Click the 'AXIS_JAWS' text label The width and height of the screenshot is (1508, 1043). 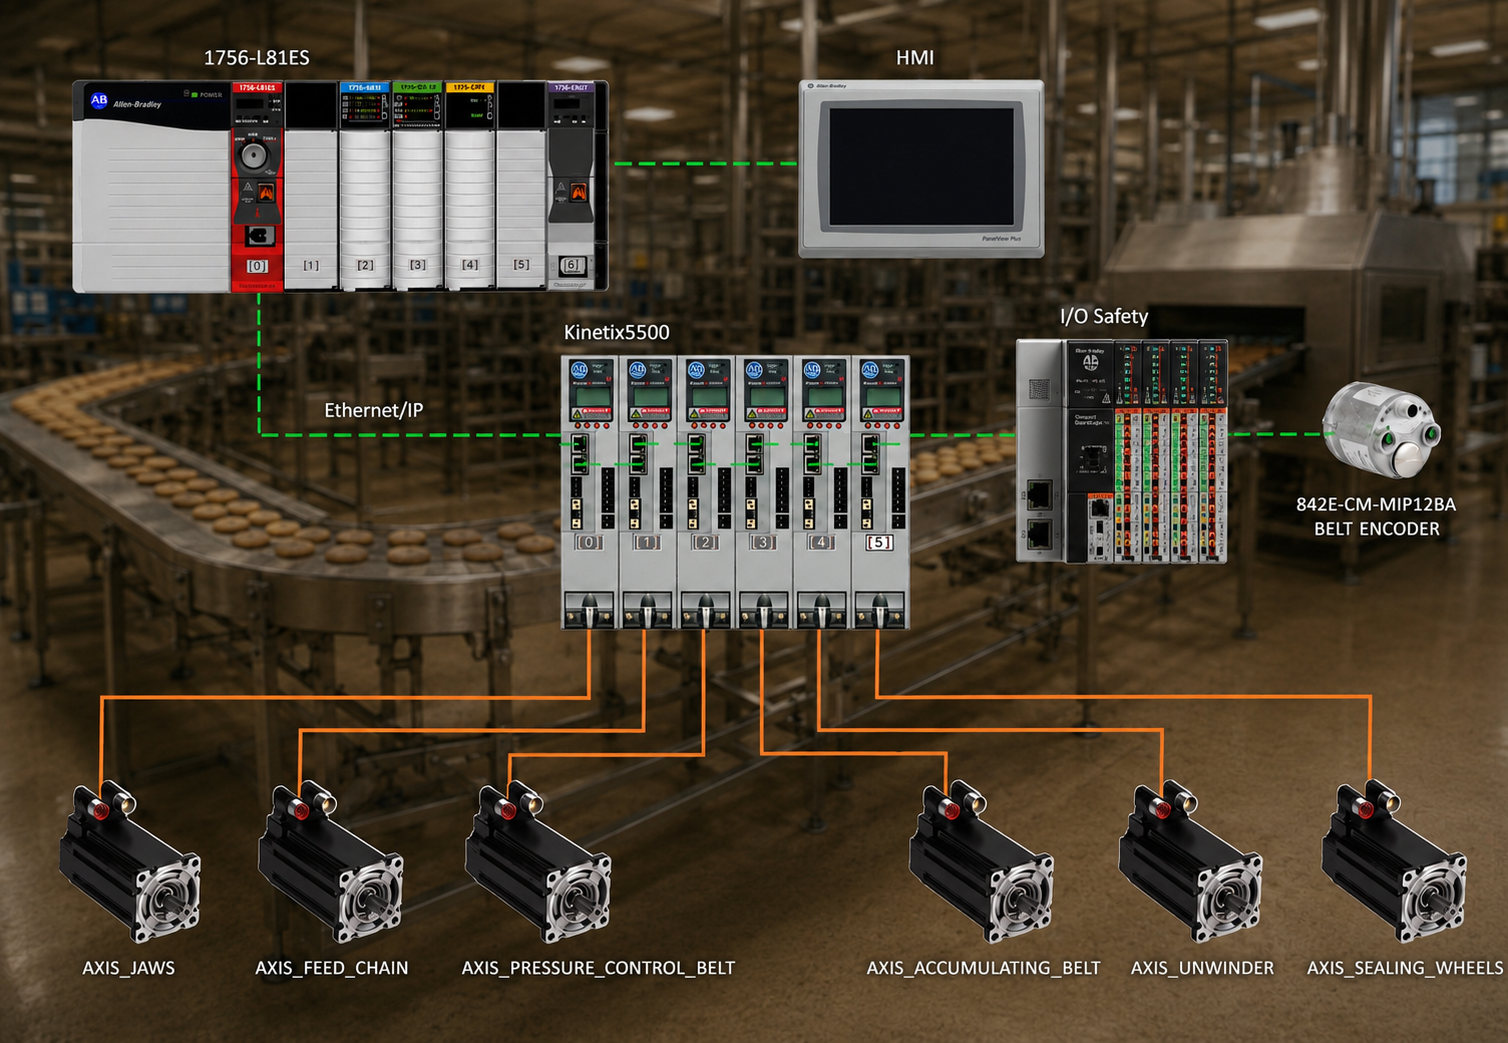pos(128,968)
